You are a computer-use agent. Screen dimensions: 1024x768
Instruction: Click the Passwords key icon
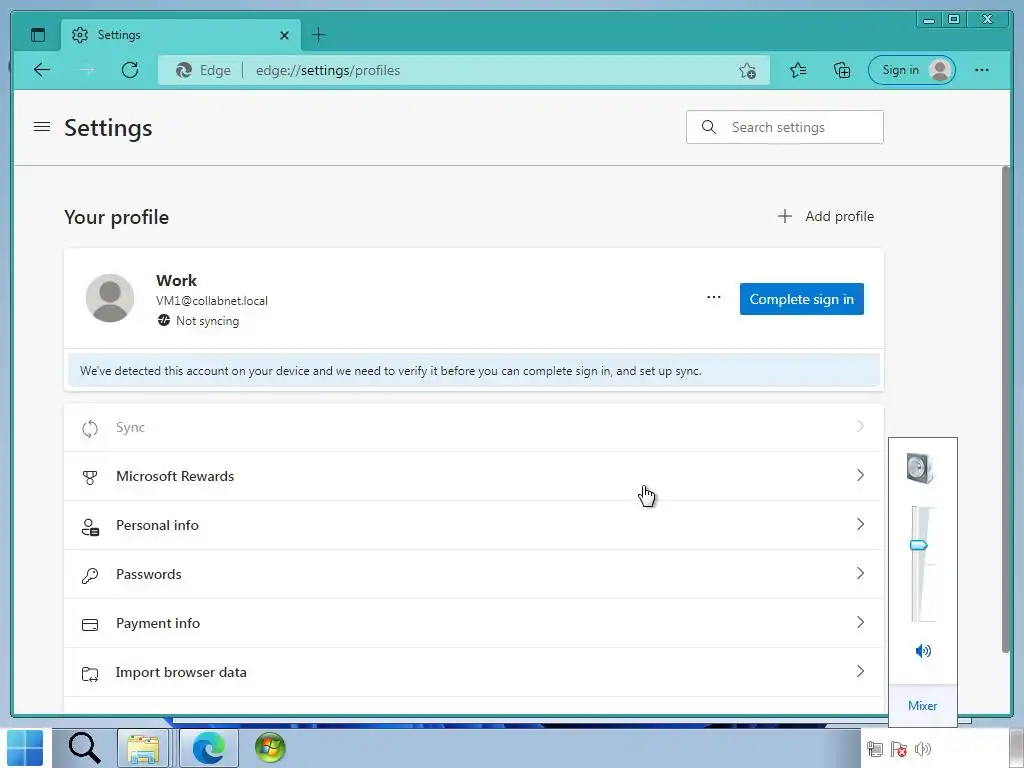click(x=90, y=575)
